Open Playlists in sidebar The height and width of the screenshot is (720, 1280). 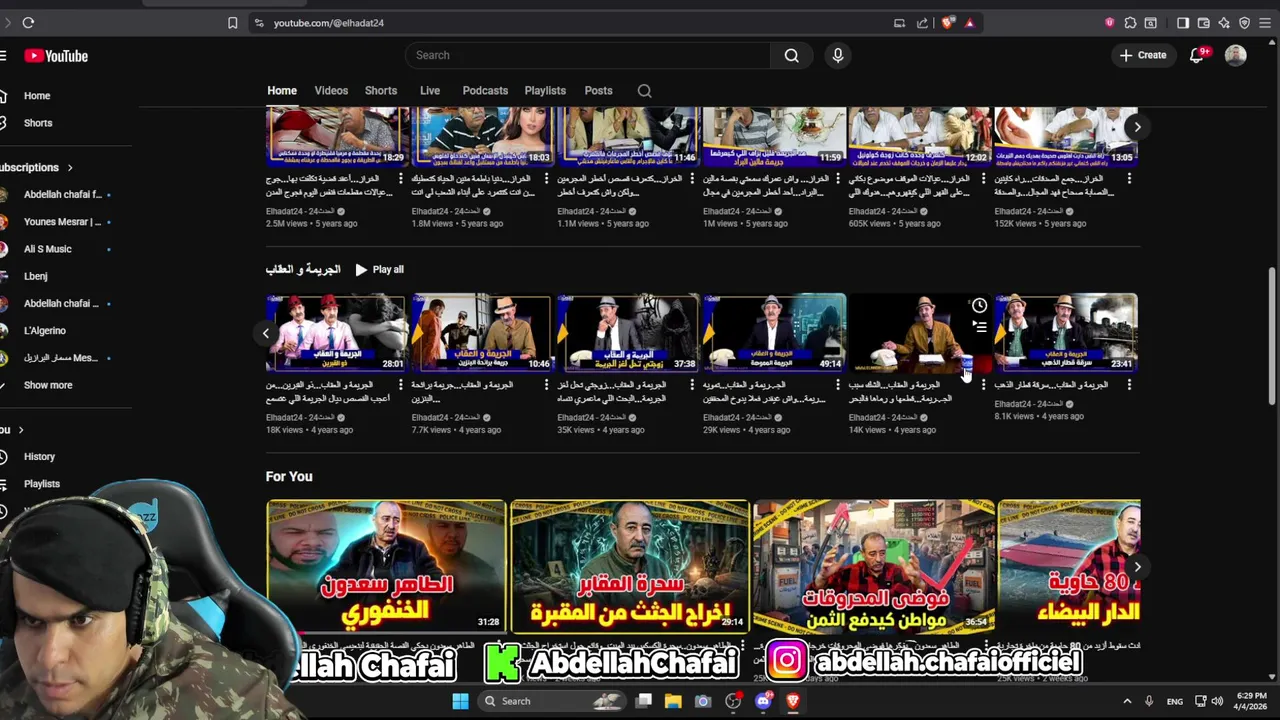(40, 484)
